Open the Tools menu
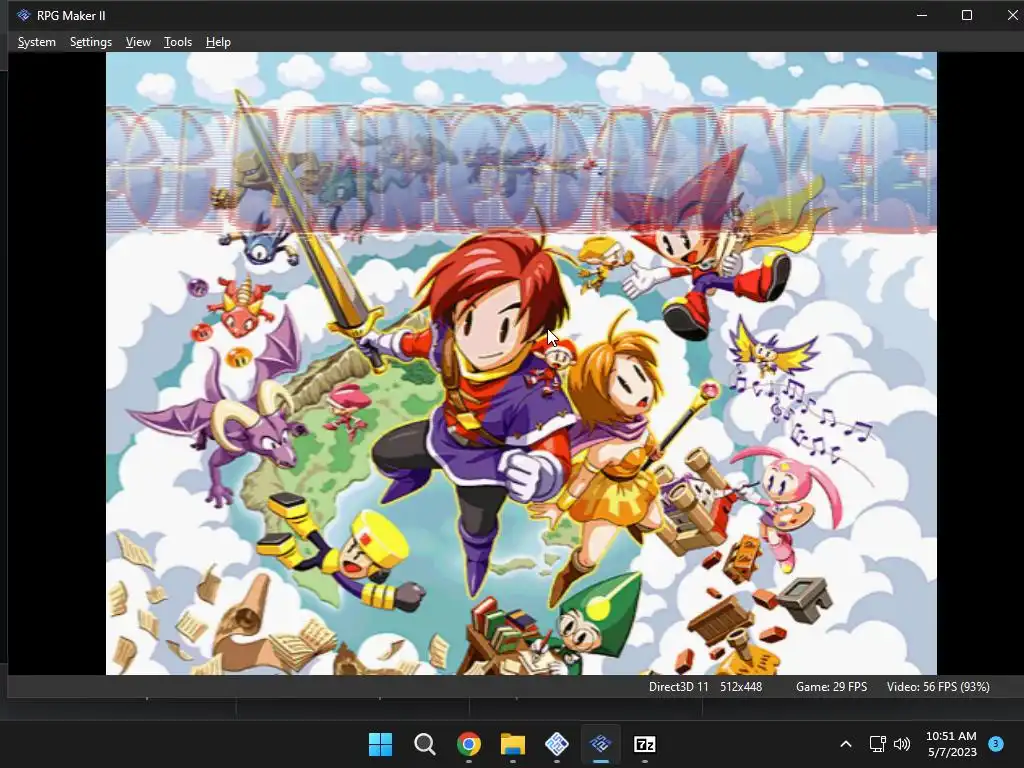 click(x=178, y=42)
